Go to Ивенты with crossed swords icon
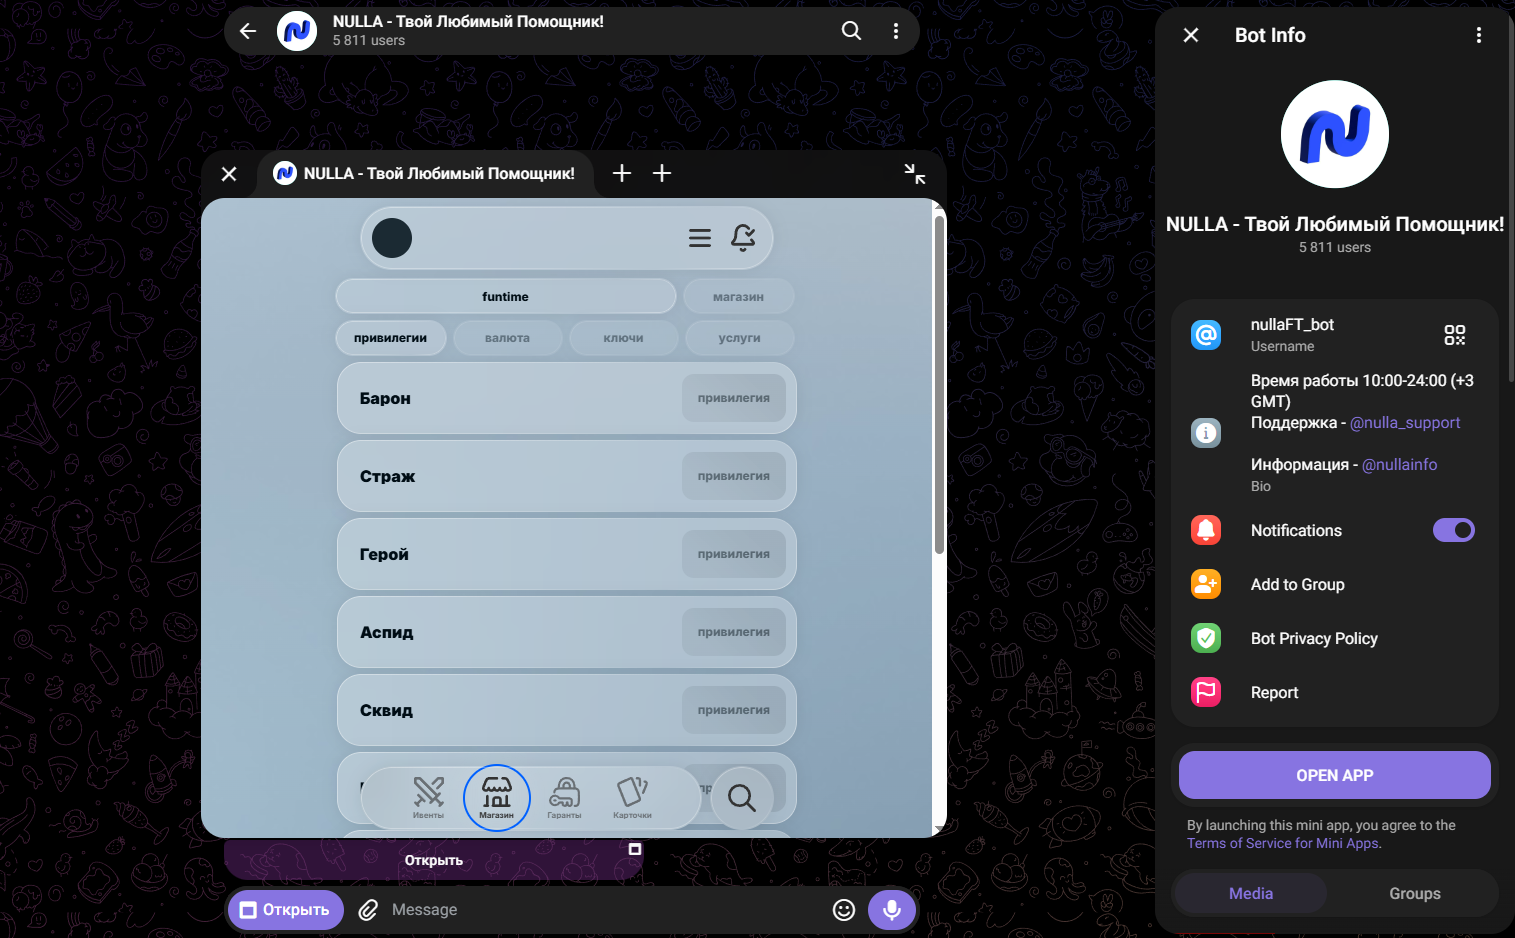This screenshot has height=938, width=1515. 429,797
